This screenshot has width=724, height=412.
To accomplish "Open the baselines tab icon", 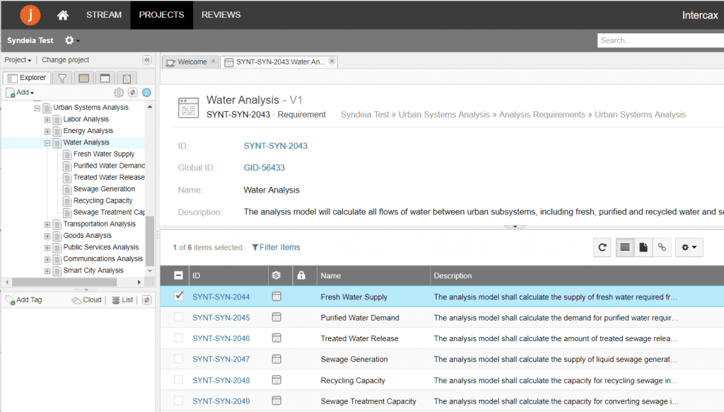I will pyautogui.click(x=105, y=78).
